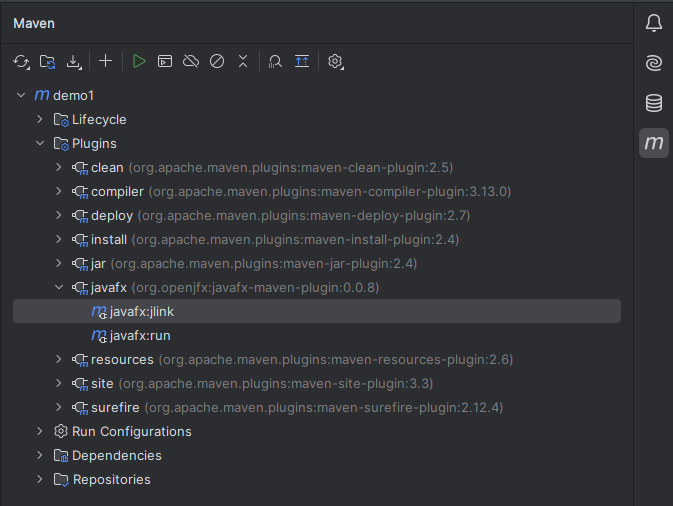The width and height of the screenshot is (673, 506).
Task: Open Notifications bell in right sidebar
Action: tap(654, 23)
